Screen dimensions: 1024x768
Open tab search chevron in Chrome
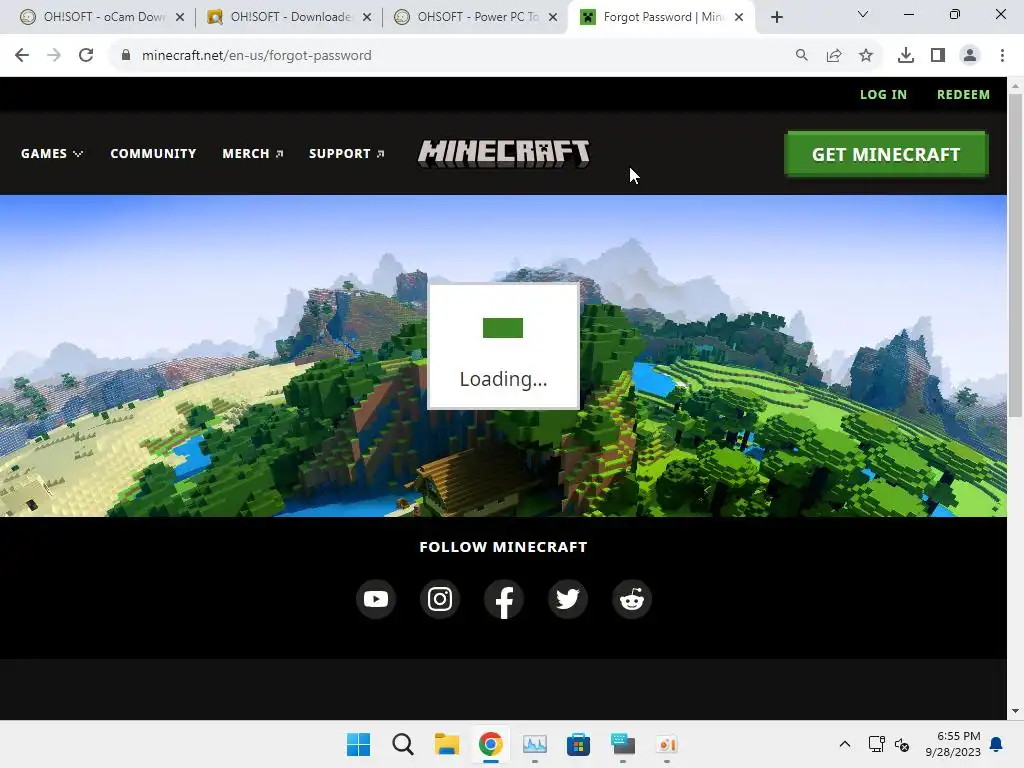863,14
